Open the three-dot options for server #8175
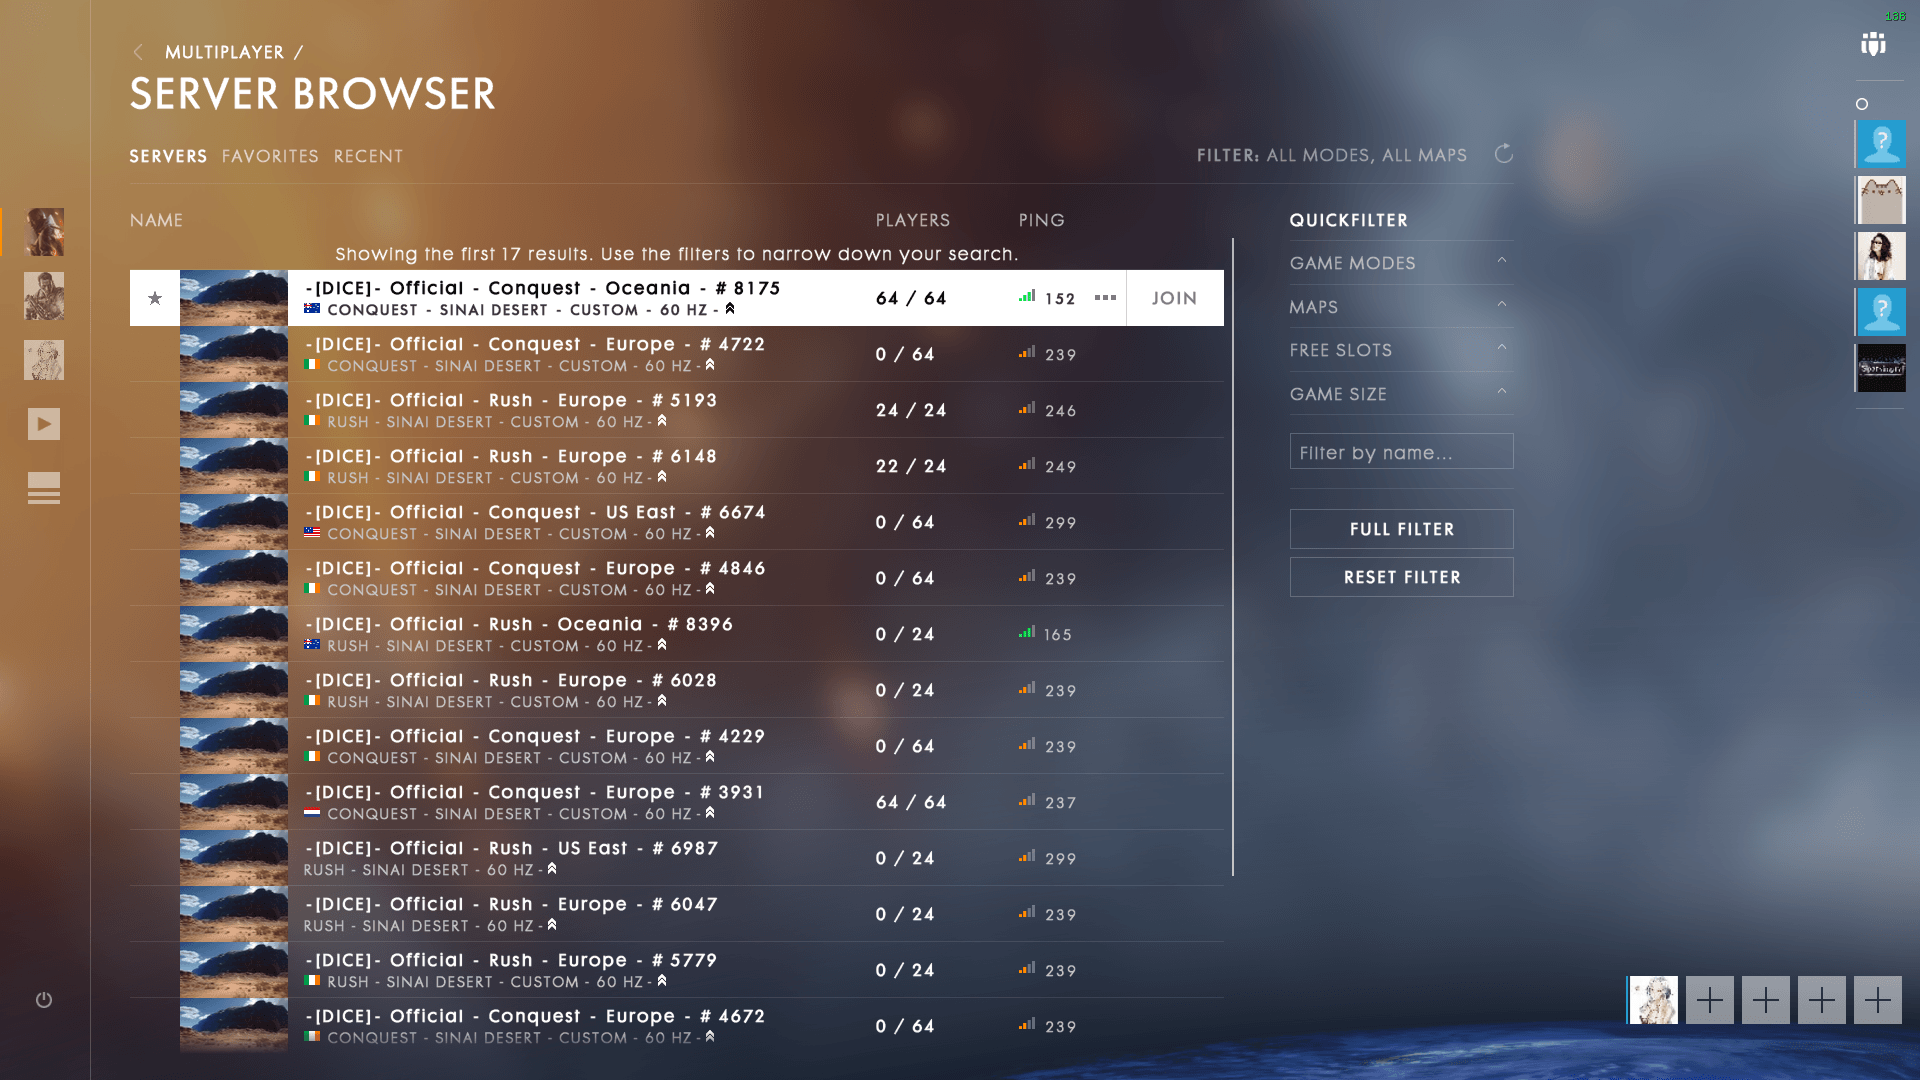Viewport: 1920px width, 1080px height. click(x=1105, y=297)
